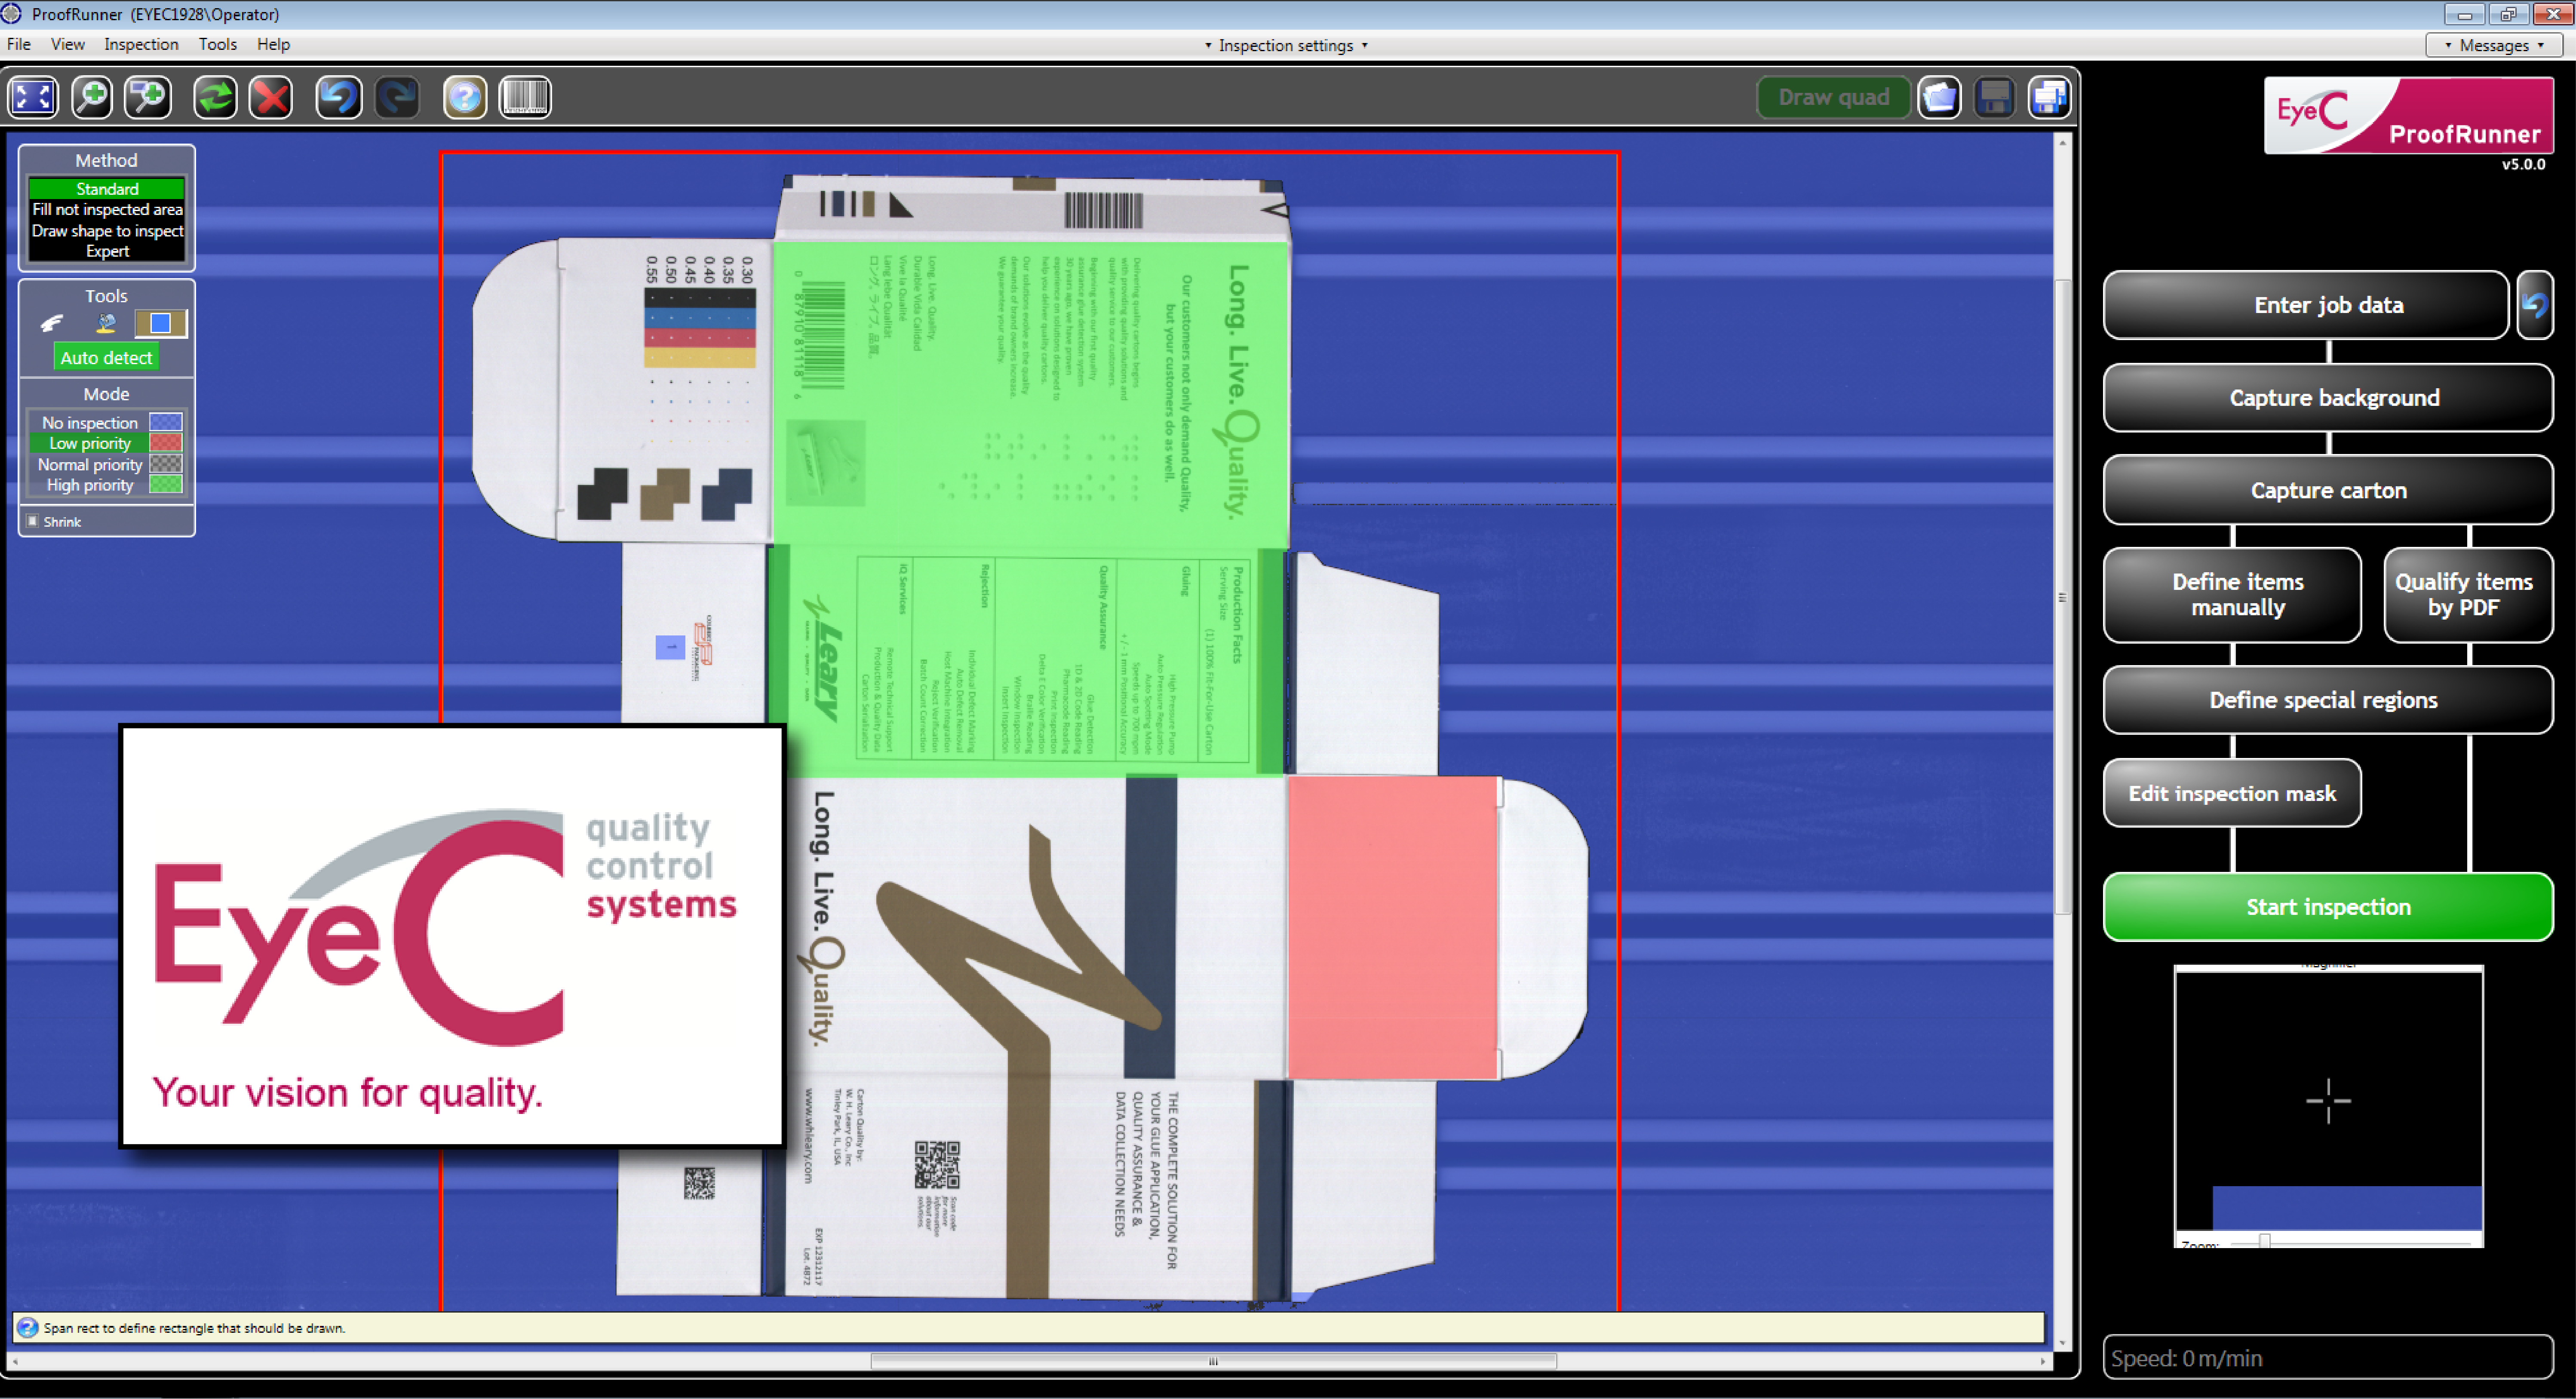Click the green High priority color swatch

165,485
